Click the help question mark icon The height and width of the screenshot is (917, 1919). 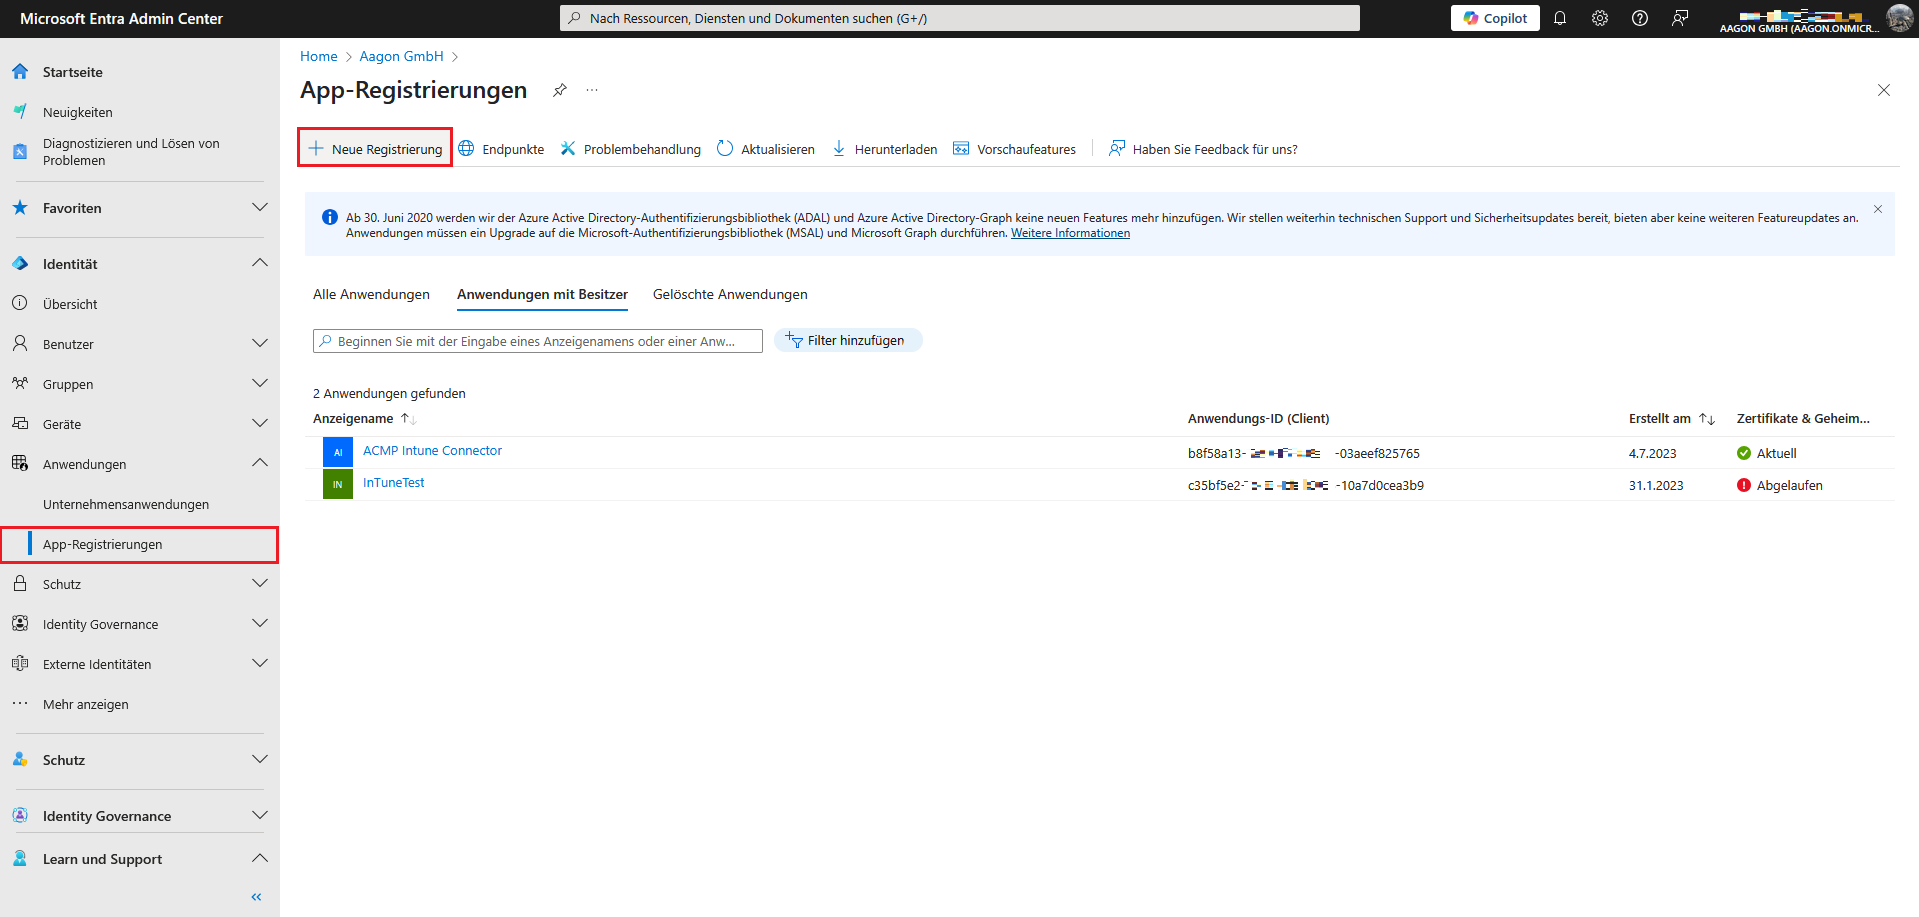point(1639,18)
